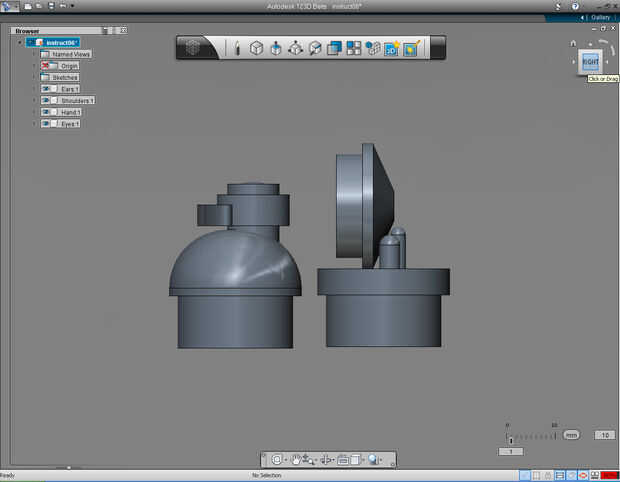Hide the Shoulders:1 component using eye icon
620x482 pixels.
[46, 101]
